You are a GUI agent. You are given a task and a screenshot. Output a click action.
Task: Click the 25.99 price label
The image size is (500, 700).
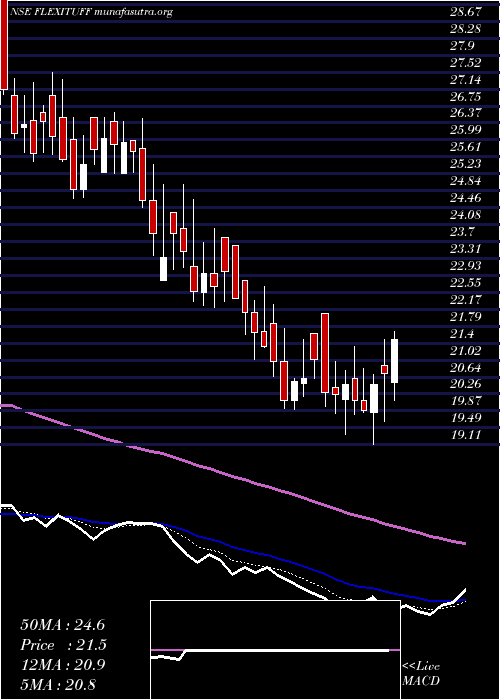(466, 131)
